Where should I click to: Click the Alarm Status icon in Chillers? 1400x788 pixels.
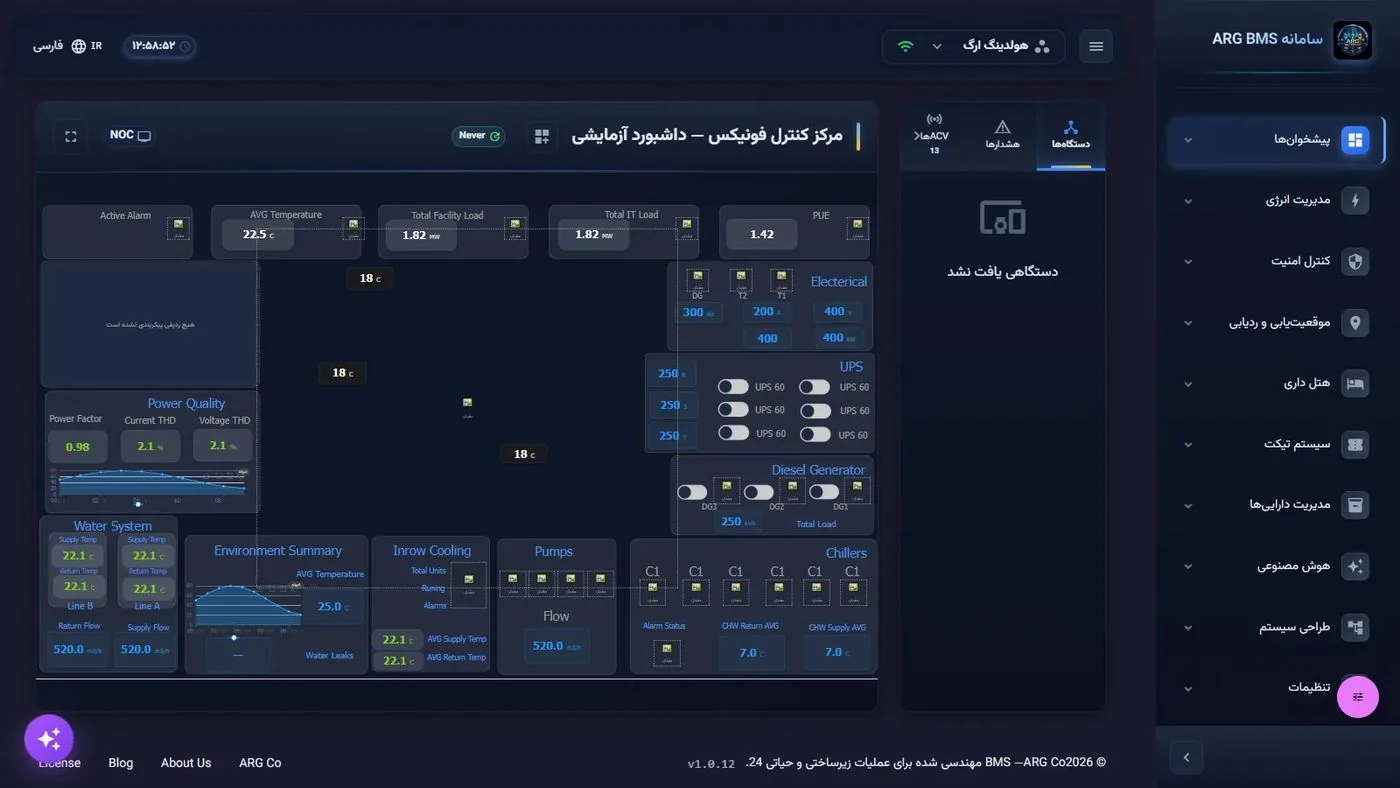coord(665,652)
